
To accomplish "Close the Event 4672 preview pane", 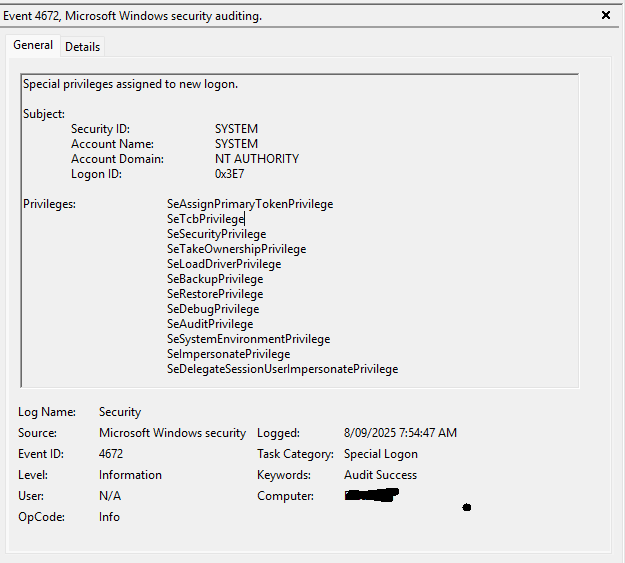I will tap(605, 16).
